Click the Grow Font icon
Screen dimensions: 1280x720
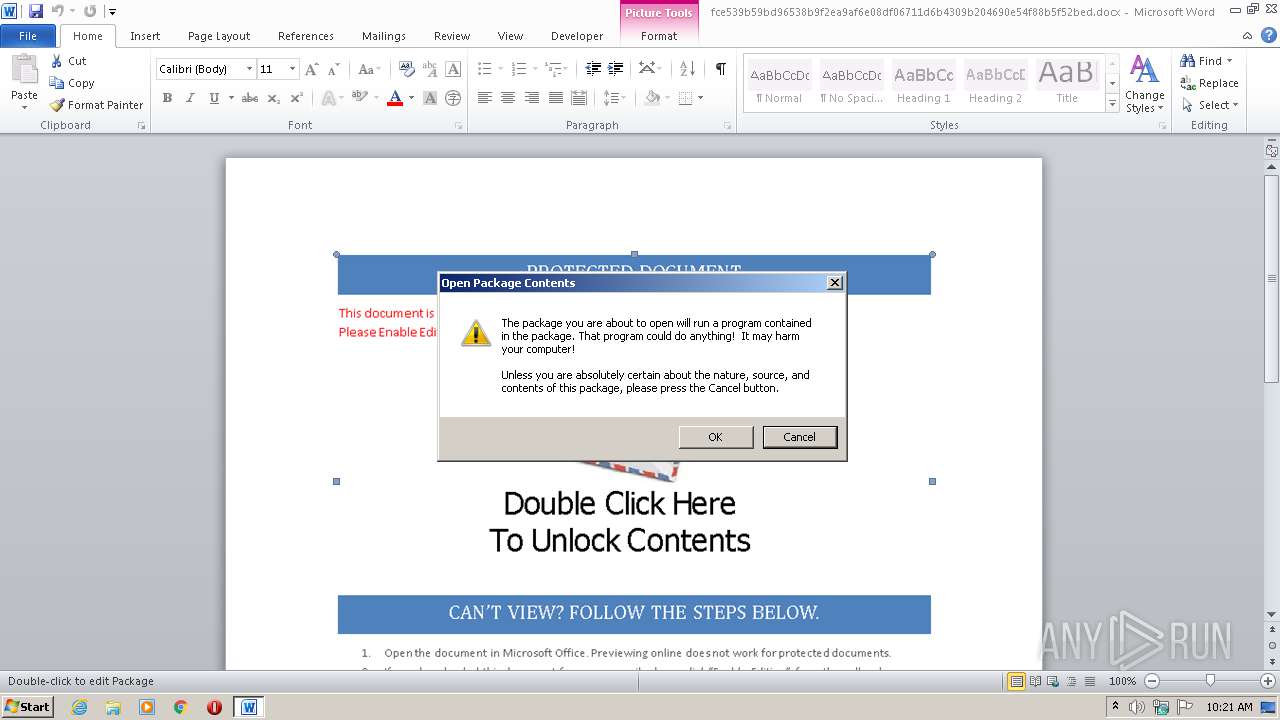coord(312,69)
